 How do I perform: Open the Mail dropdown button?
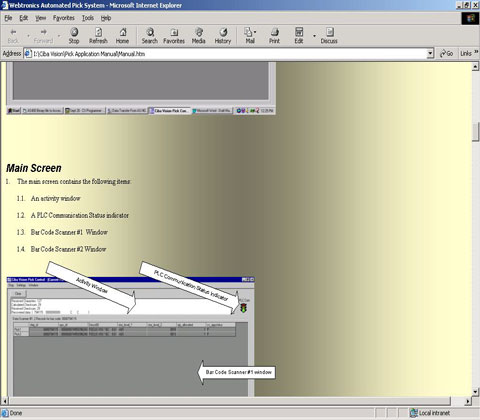tap(250, 36)
